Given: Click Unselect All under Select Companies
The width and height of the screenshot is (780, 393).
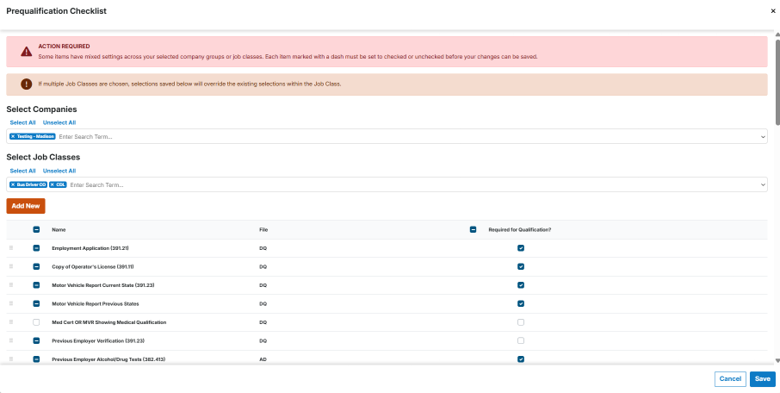Looking at the screenshot, I should pos(59,122).
